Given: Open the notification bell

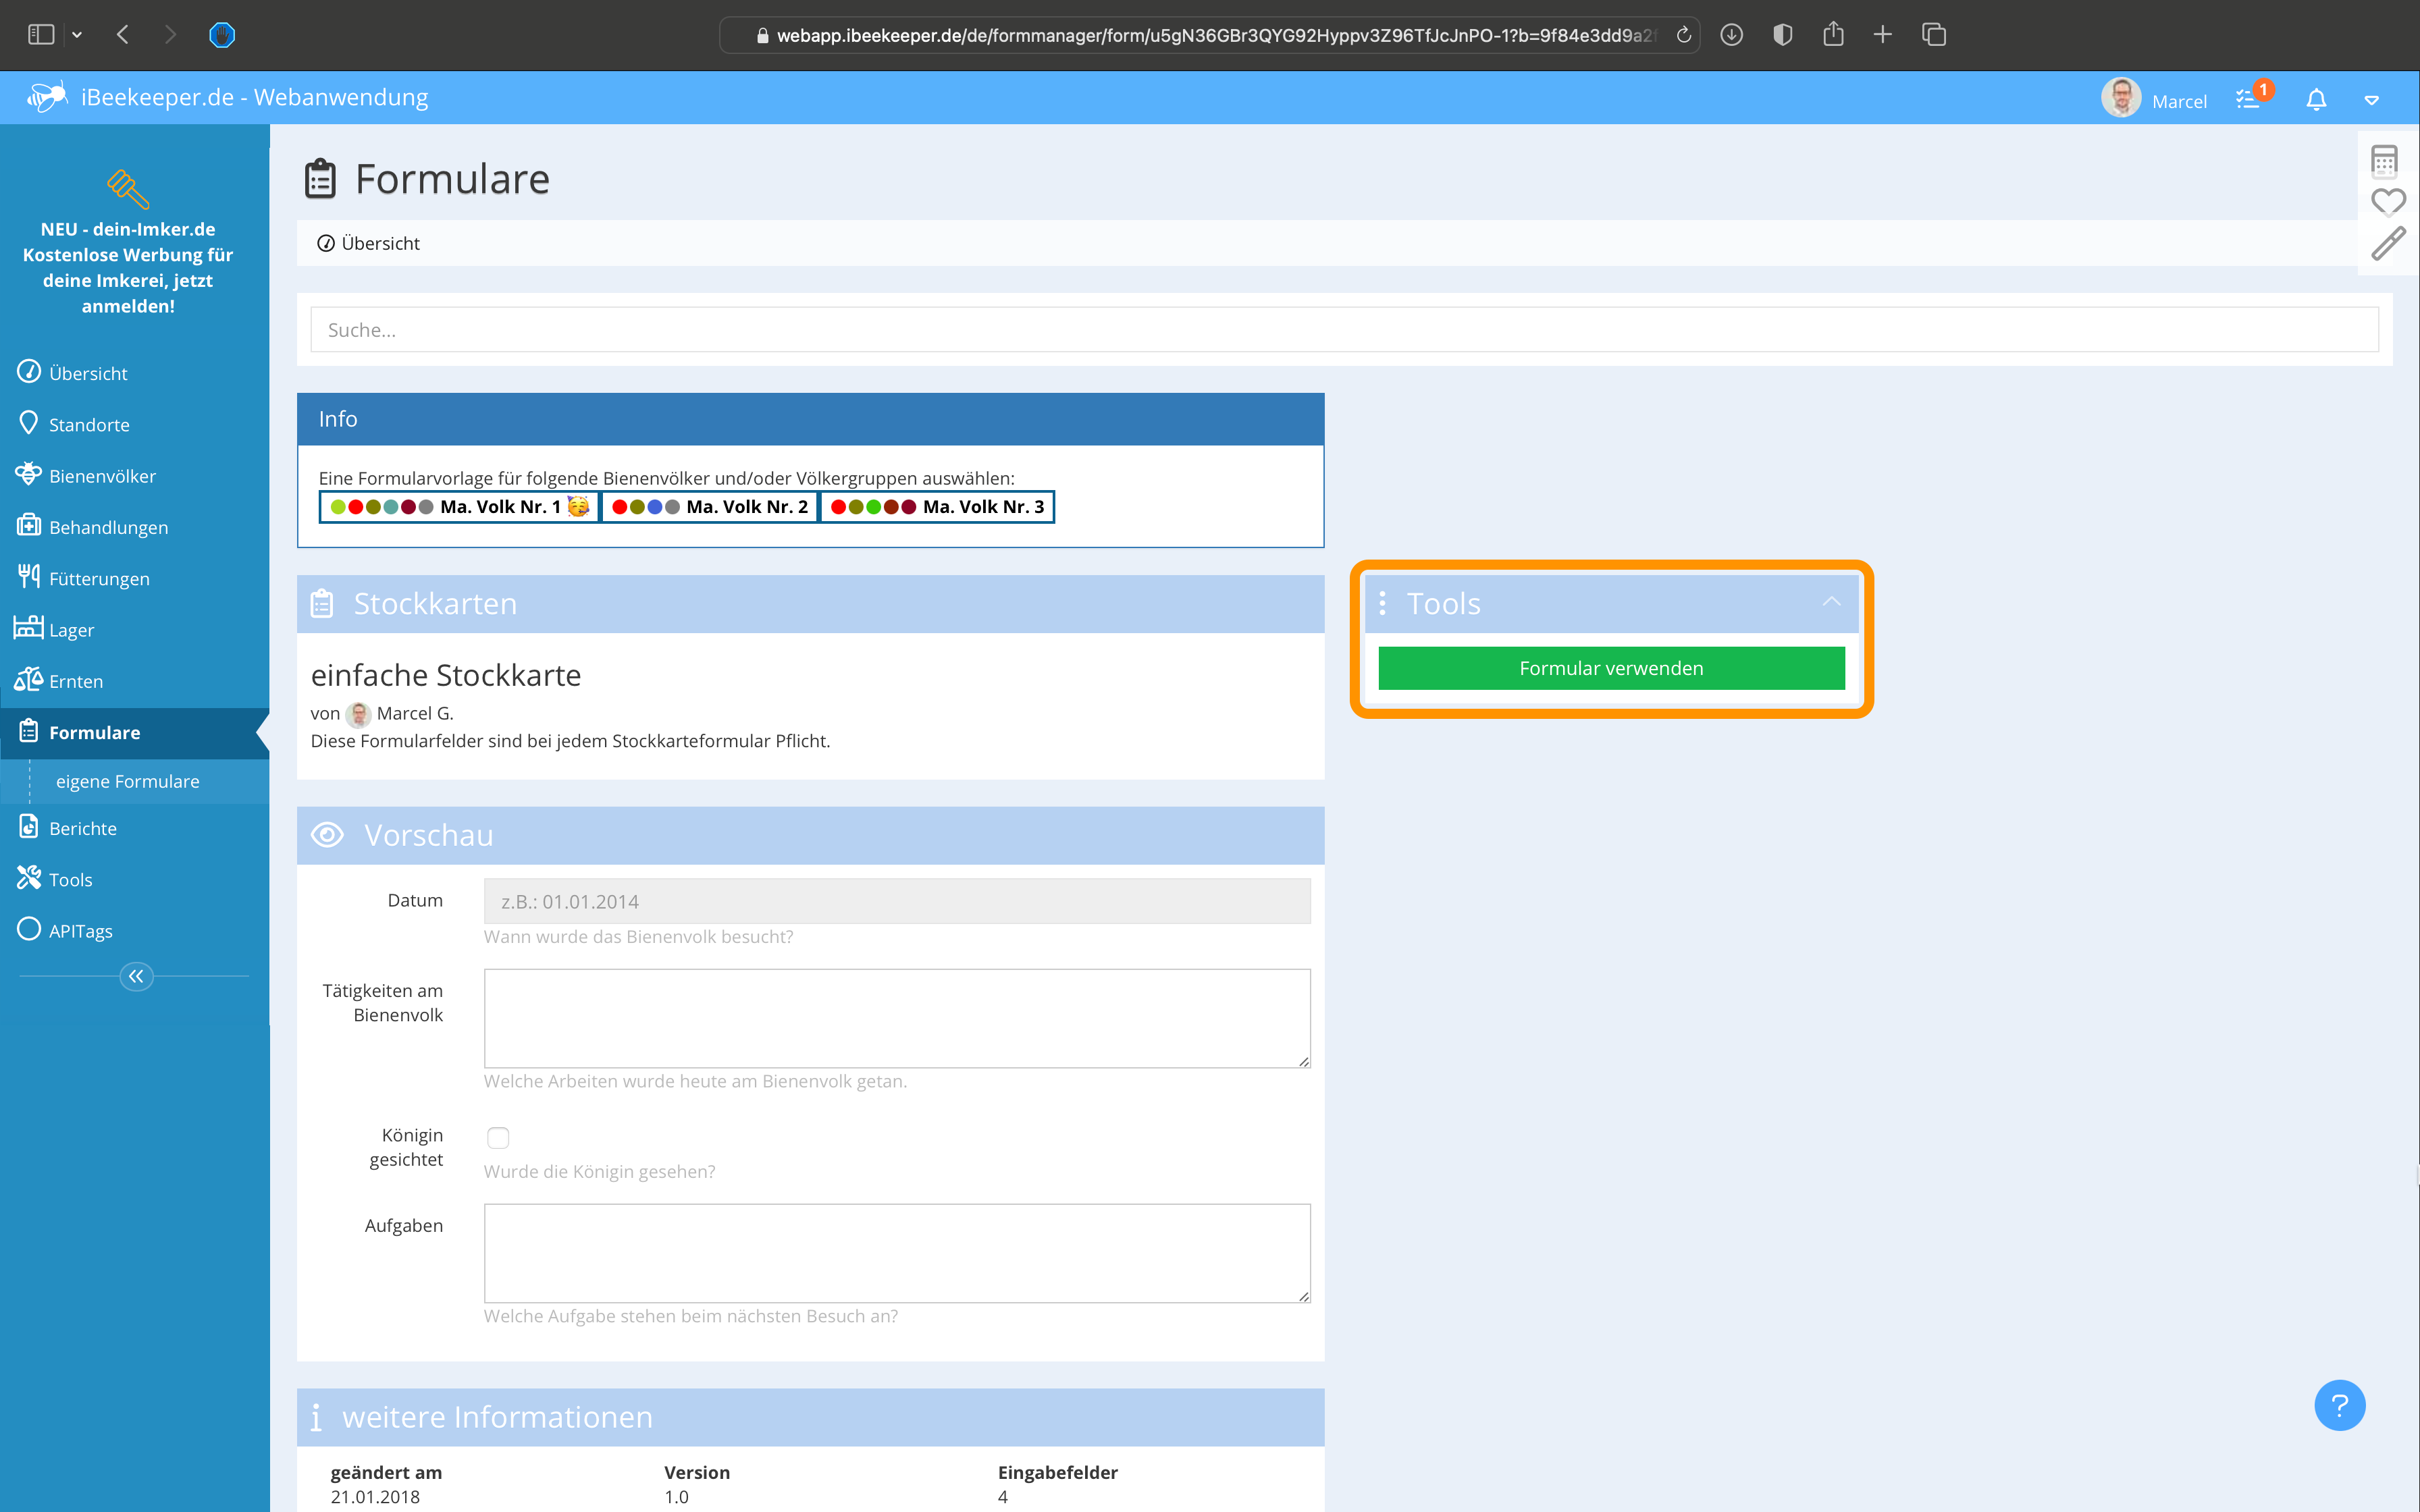Looking at the screenshot, I should coord(2316,99).
